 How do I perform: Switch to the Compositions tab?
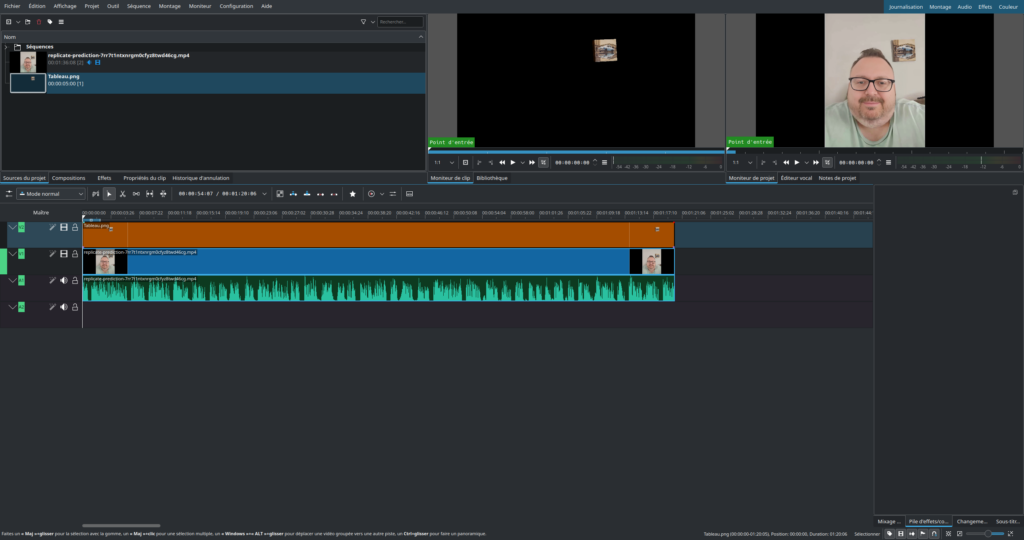69,178
